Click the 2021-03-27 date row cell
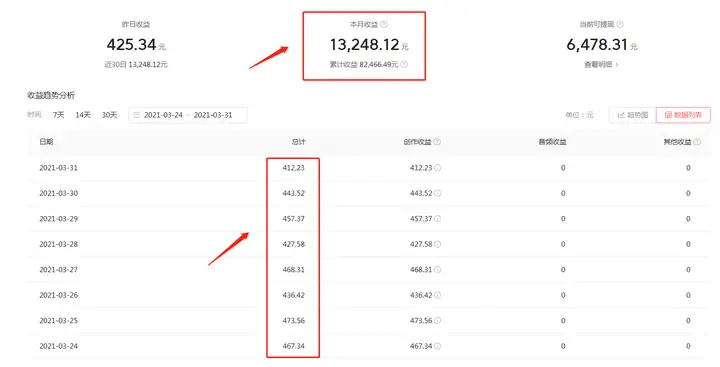 point(58,270)
